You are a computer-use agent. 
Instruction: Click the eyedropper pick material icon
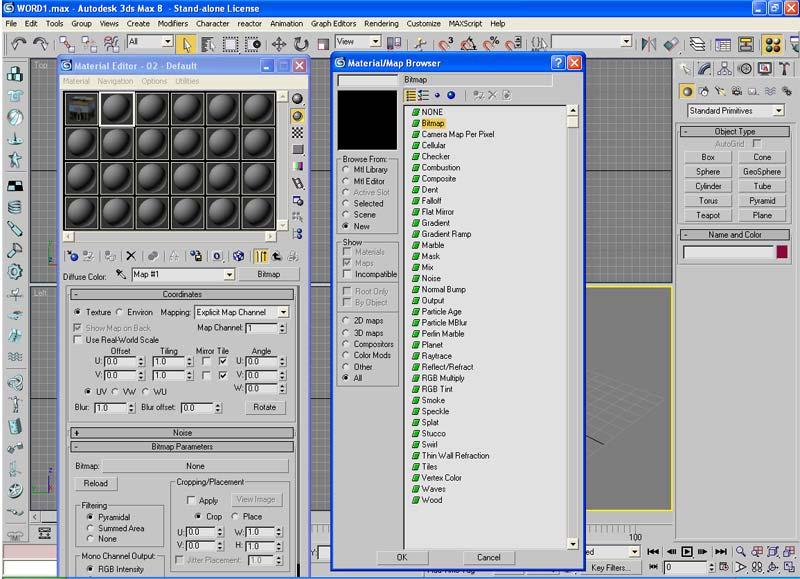(x=120, y=274)
